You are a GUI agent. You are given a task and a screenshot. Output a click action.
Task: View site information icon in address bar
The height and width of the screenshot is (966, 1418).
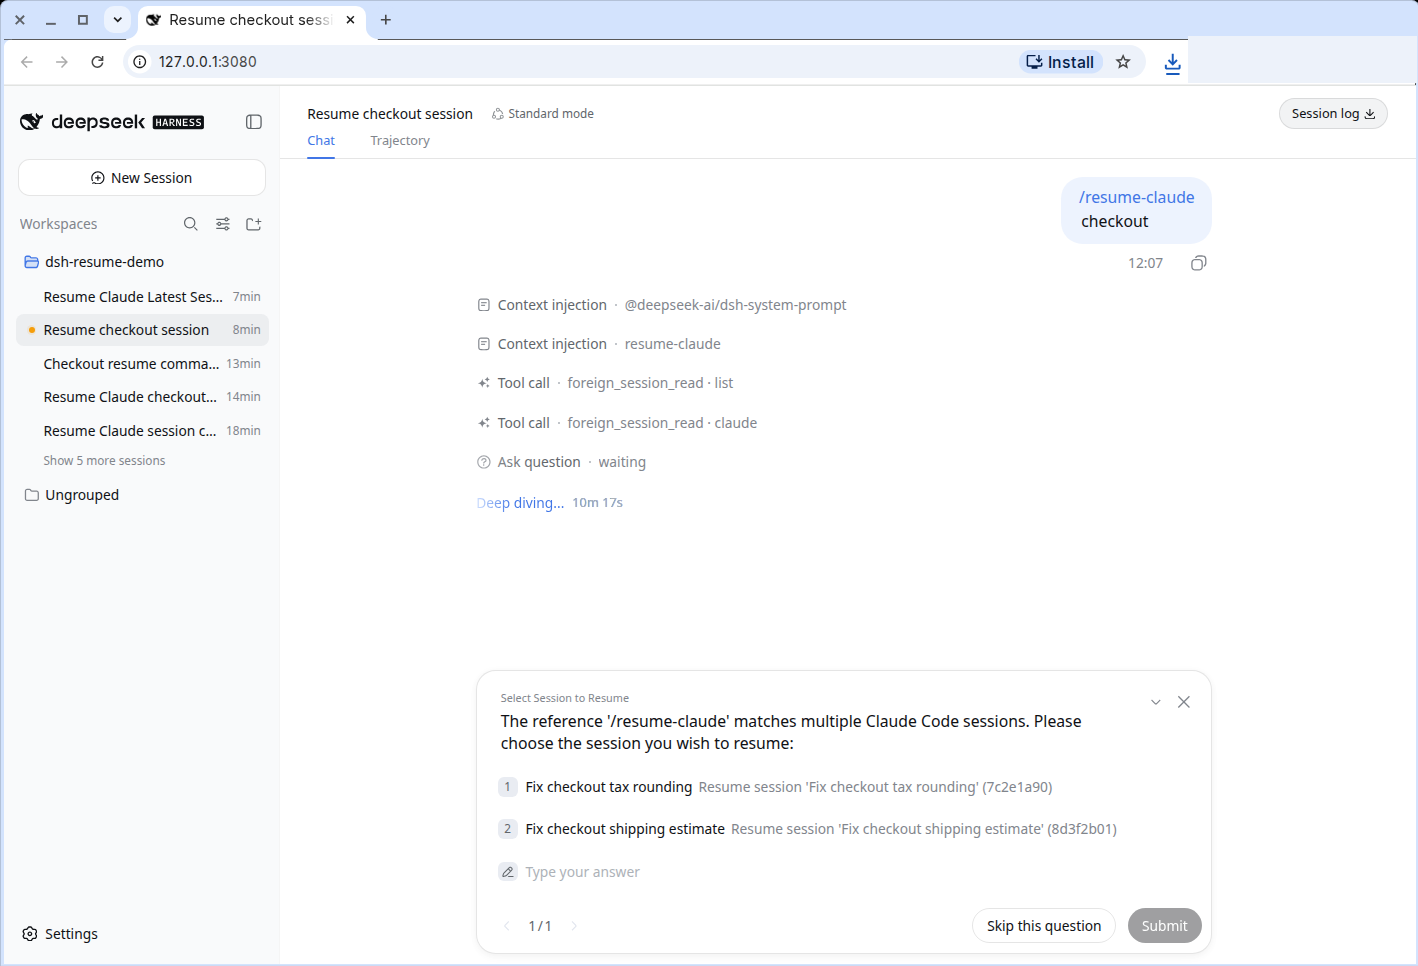(140, 62)
